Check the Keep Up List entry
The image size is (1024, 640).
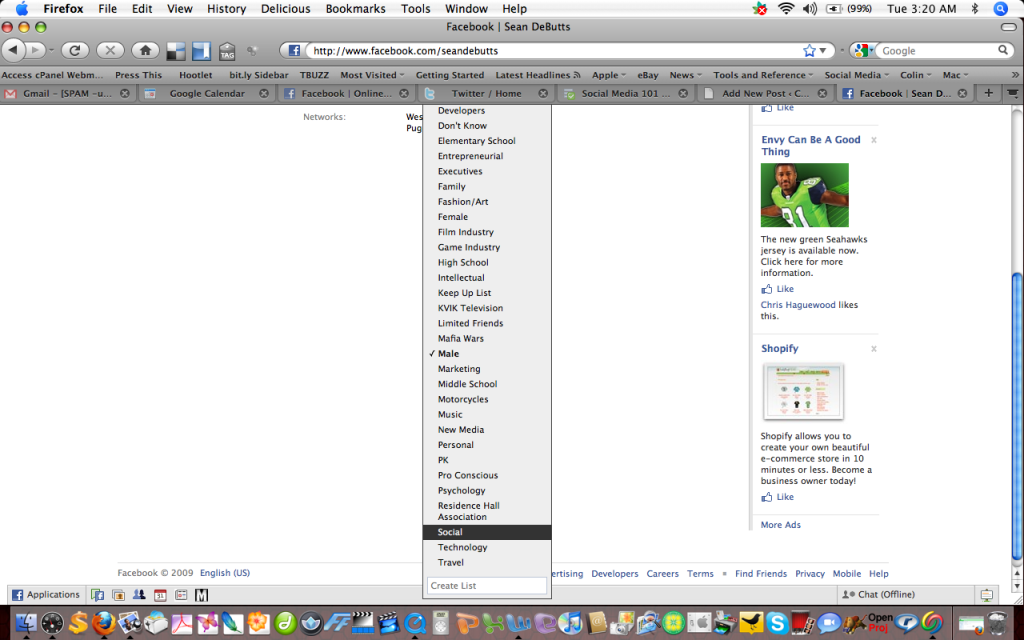(487, 293)
